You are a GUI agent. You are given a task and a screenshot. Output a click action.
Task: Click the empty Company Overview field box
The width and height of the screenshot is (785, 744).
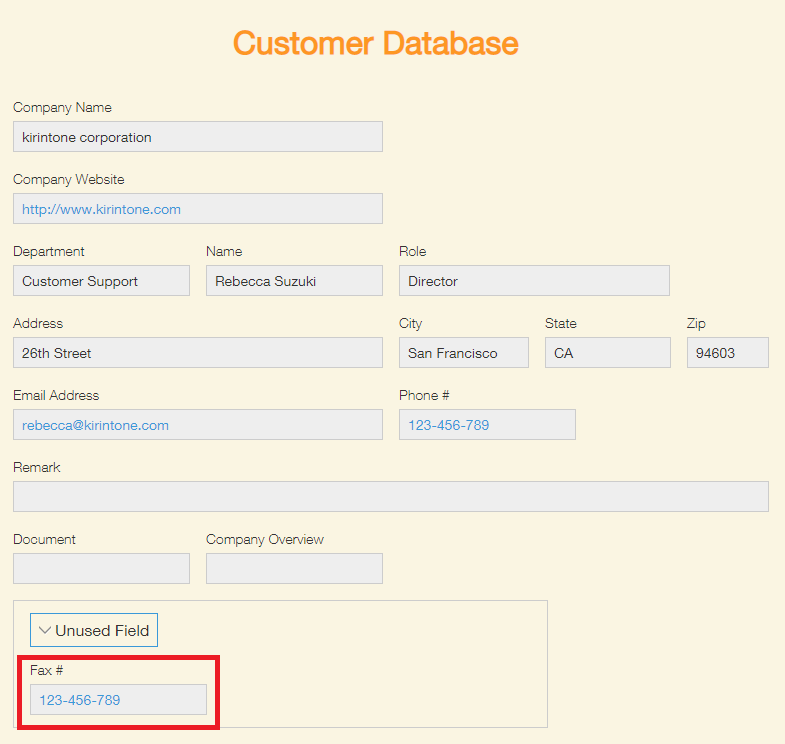click(294, 569)
